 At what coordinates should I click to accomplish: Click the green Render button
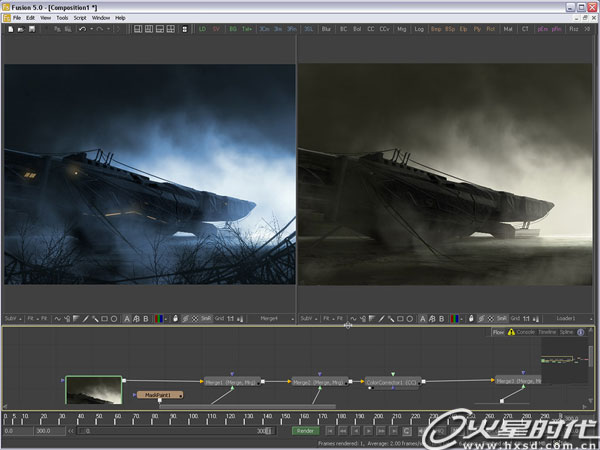coord(305,431)
